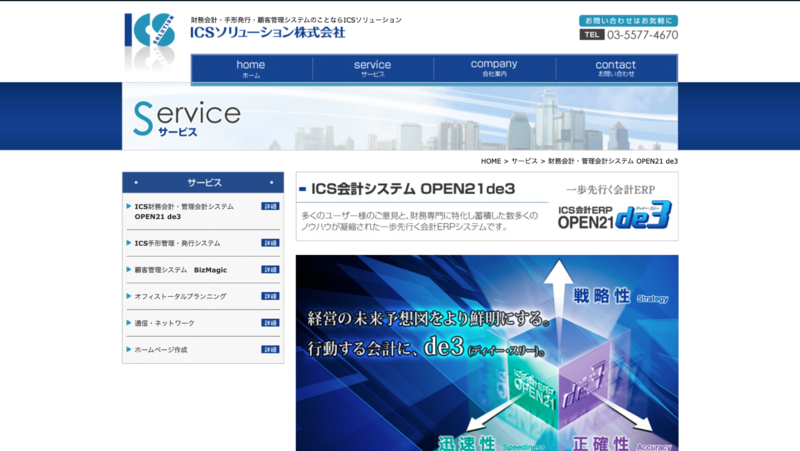
Task: Click the de3 hero banner image
Action: [487, 353]
